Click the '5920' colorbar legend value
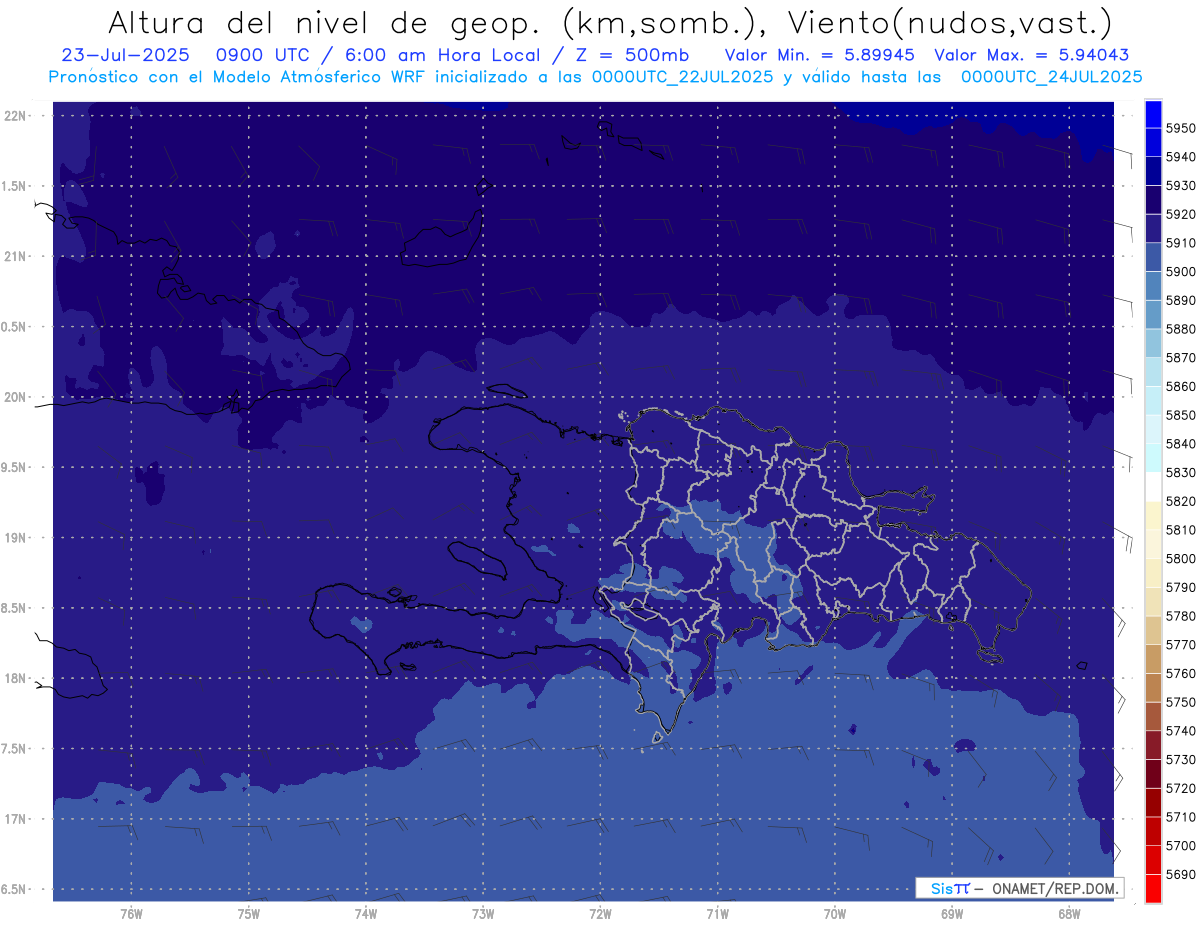The height and width of the screenshot is (927, 1200). coord(1180,214)
